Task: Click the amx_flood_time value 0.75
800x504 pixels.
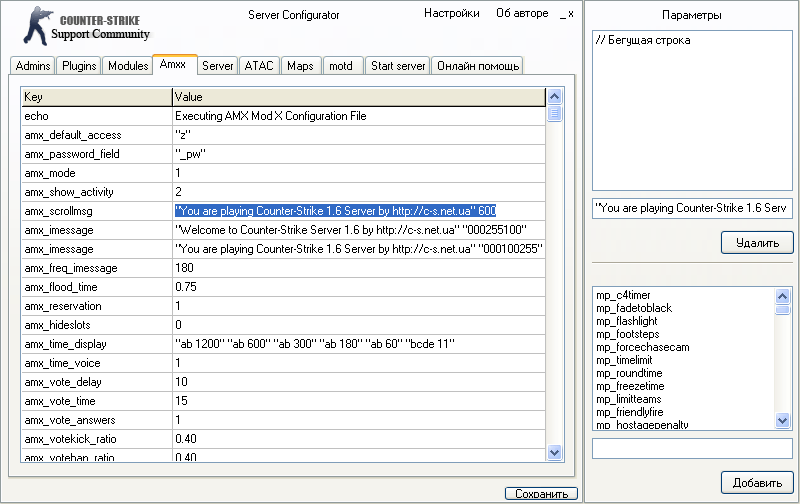Action: click(359, 287)
